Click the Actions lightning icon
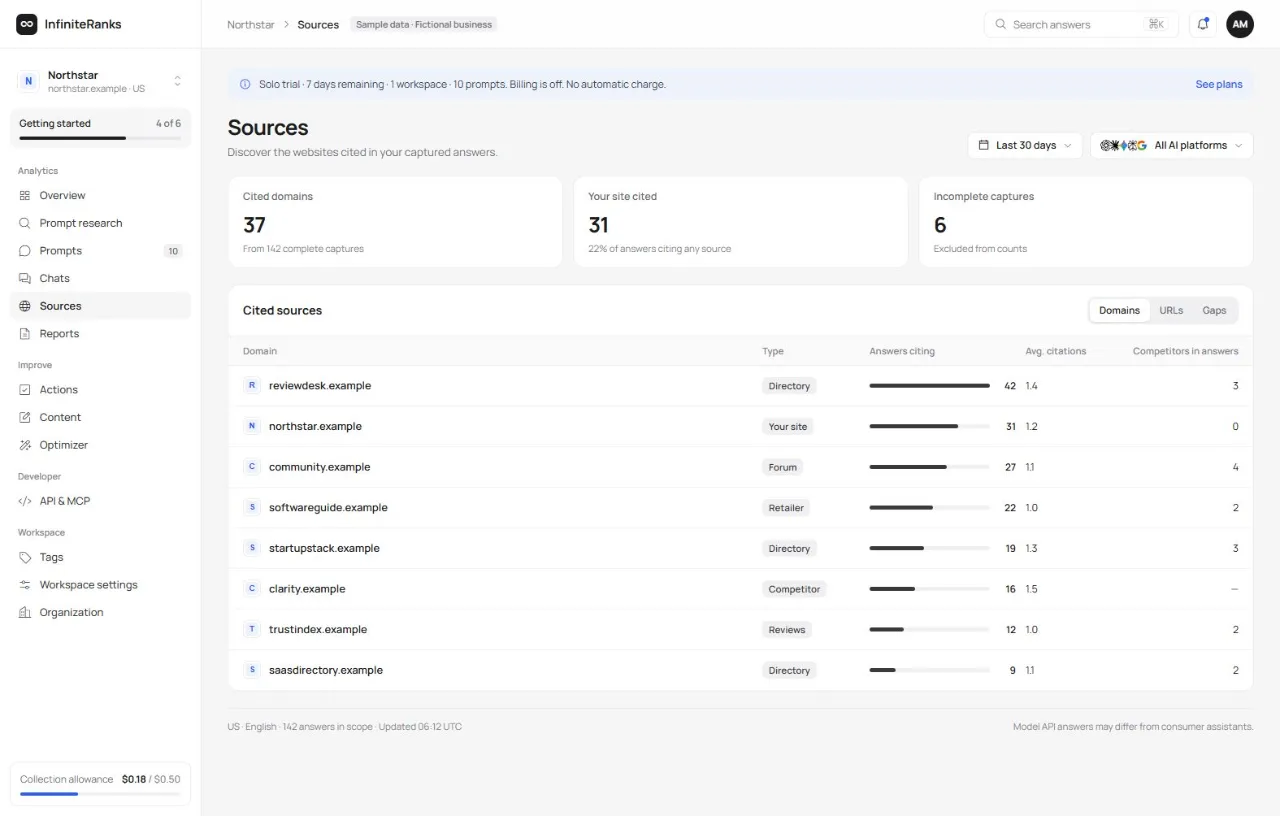This screenshot has height=816, width=1280. (25, 390)
